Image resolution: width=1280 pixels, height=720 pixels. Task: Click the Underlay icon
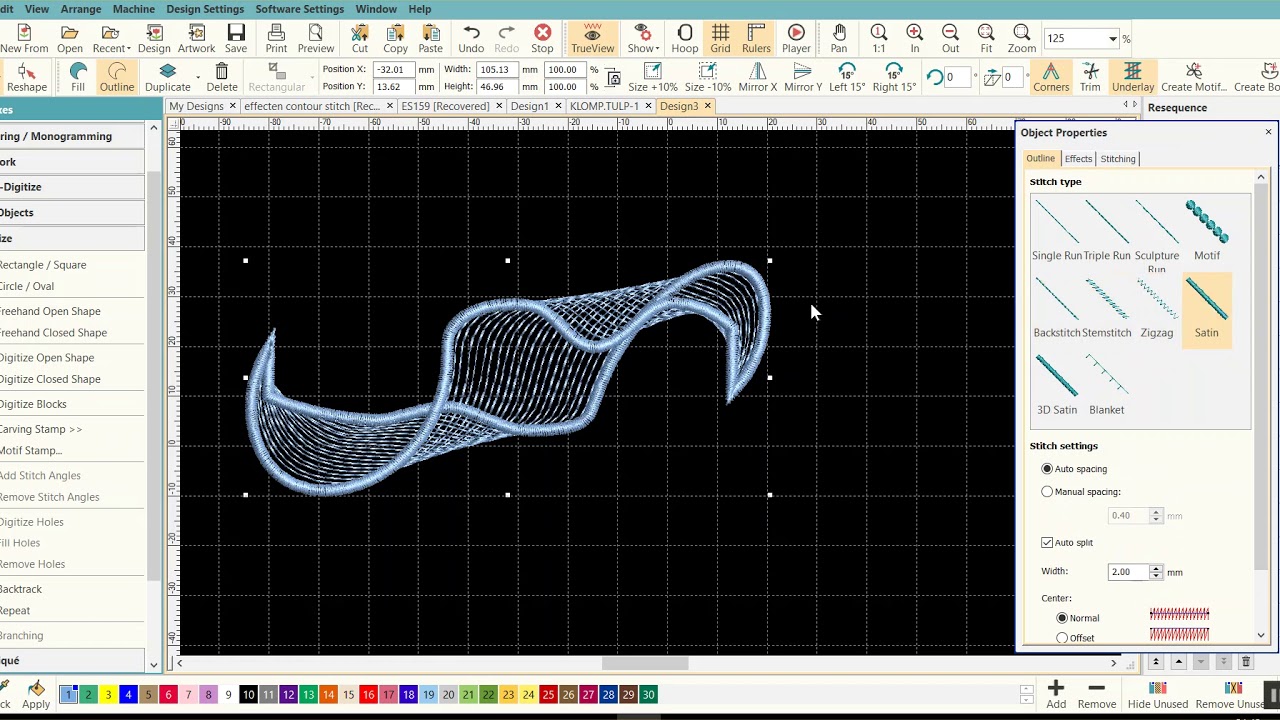click(1132, 77)
